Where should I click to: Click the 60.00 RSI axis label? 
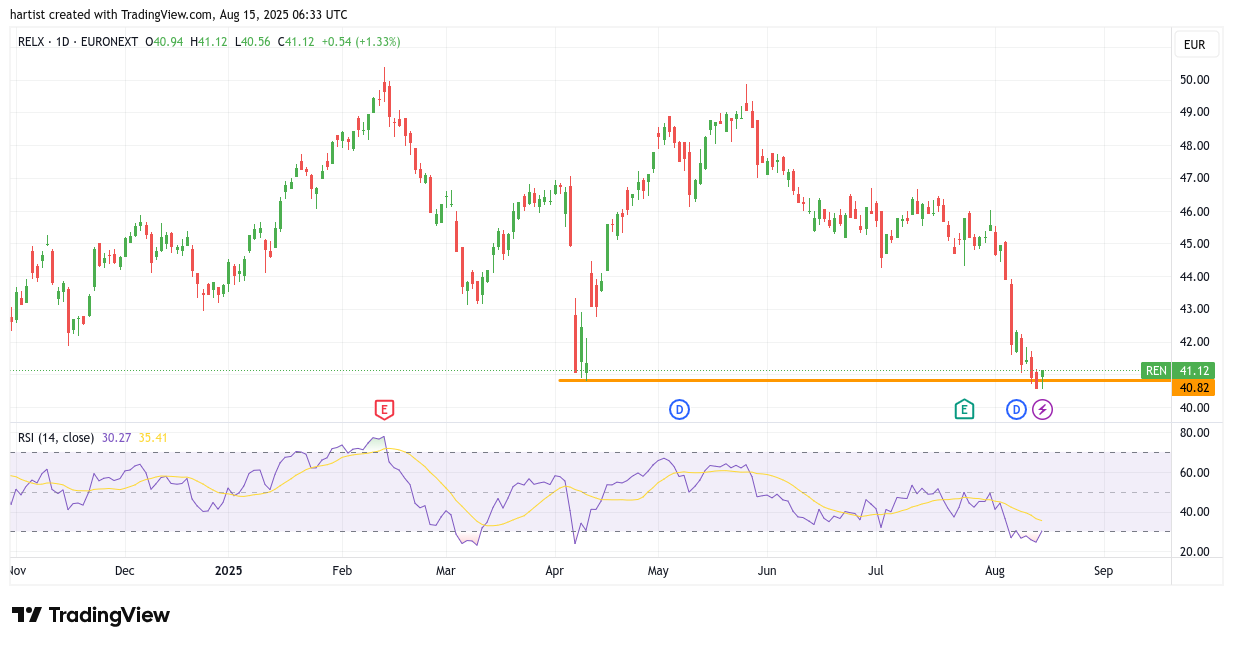click(1195, 472)
